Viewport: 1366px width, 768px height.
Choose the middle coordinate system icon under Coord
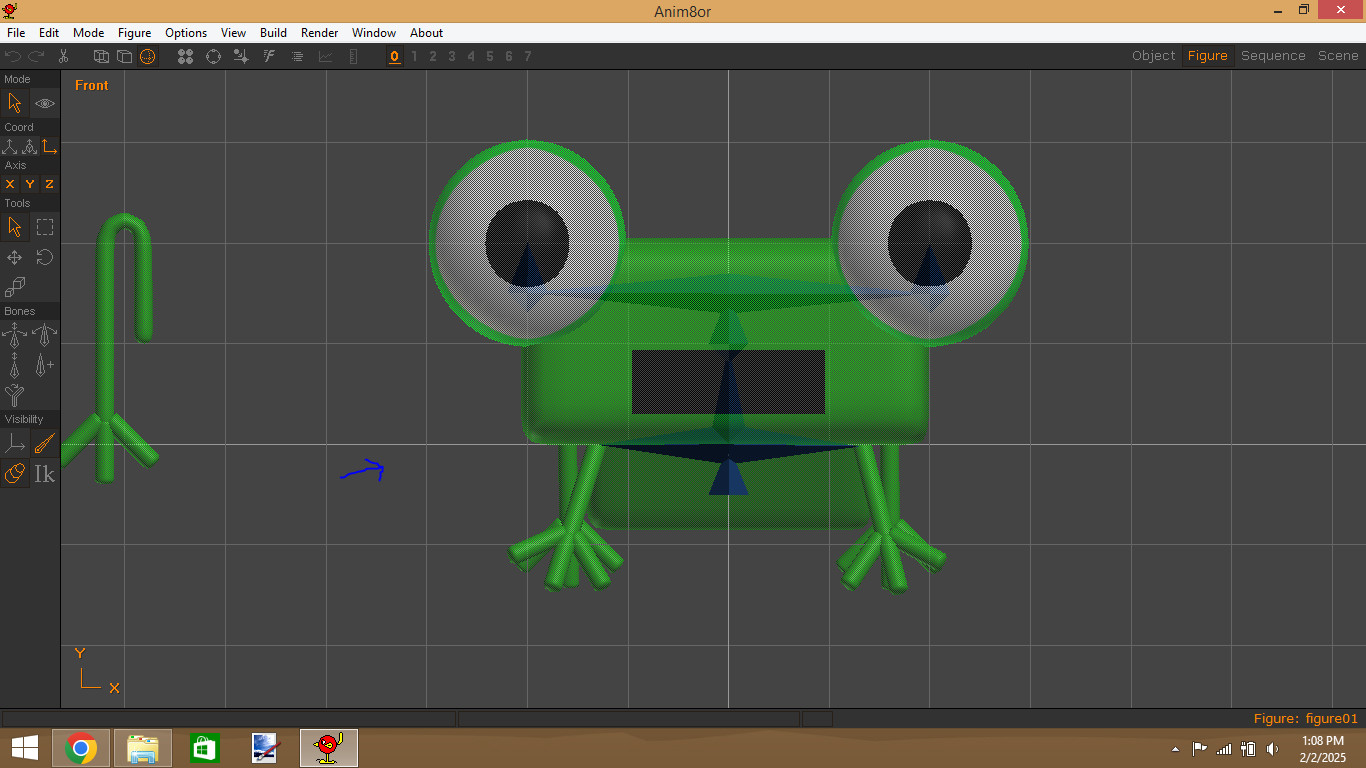pyautogui.click(x=29, y=147)
